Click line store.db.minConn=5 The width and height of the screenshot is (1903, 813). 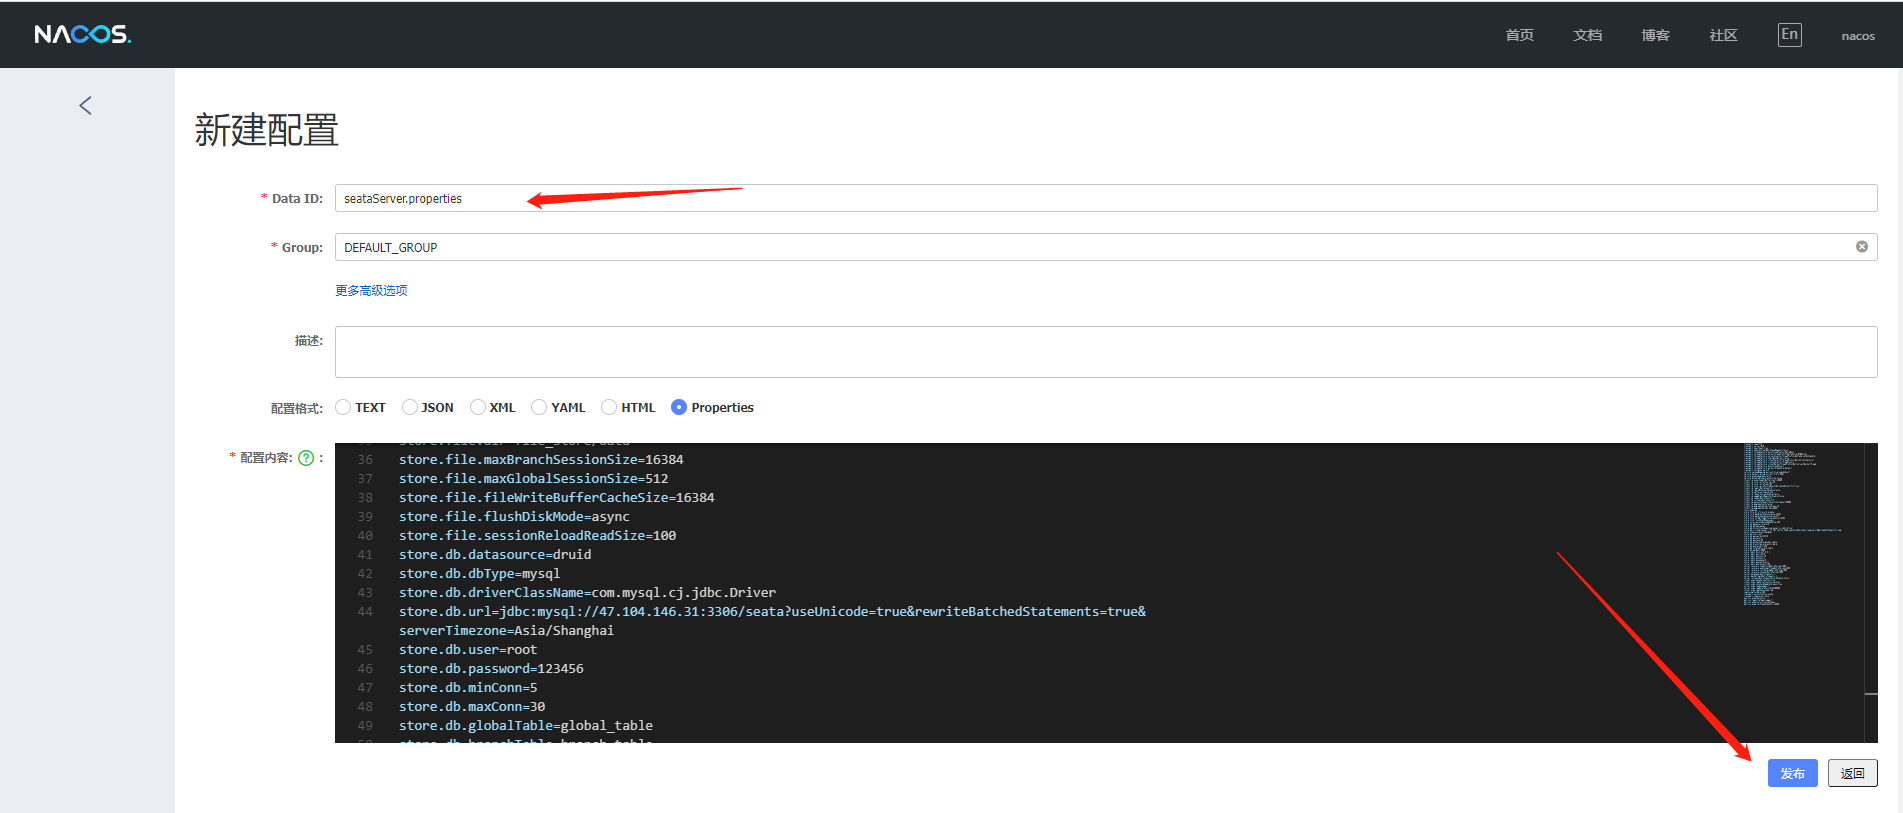pyautogui.click(x=468, y=688)
